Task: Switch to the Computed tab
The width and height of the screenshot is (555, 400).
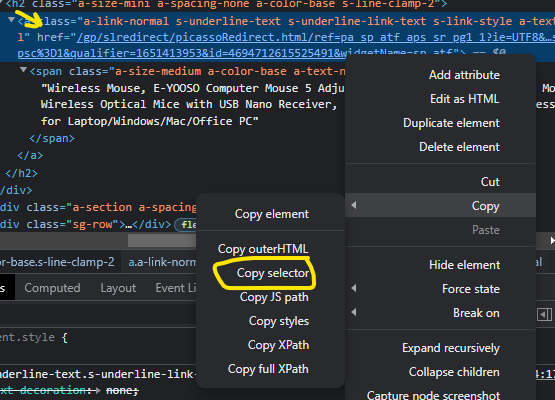Action: pyautogui.click(x=52, y=288)
